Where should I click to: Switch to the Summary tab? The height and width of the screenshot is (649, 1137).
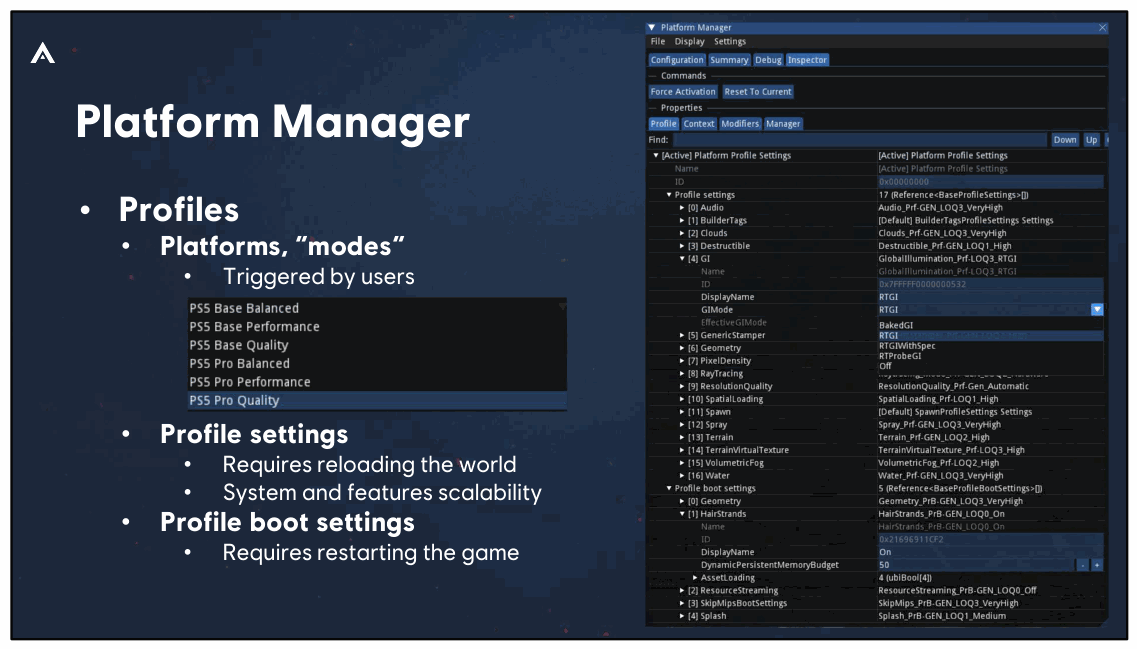729,60
